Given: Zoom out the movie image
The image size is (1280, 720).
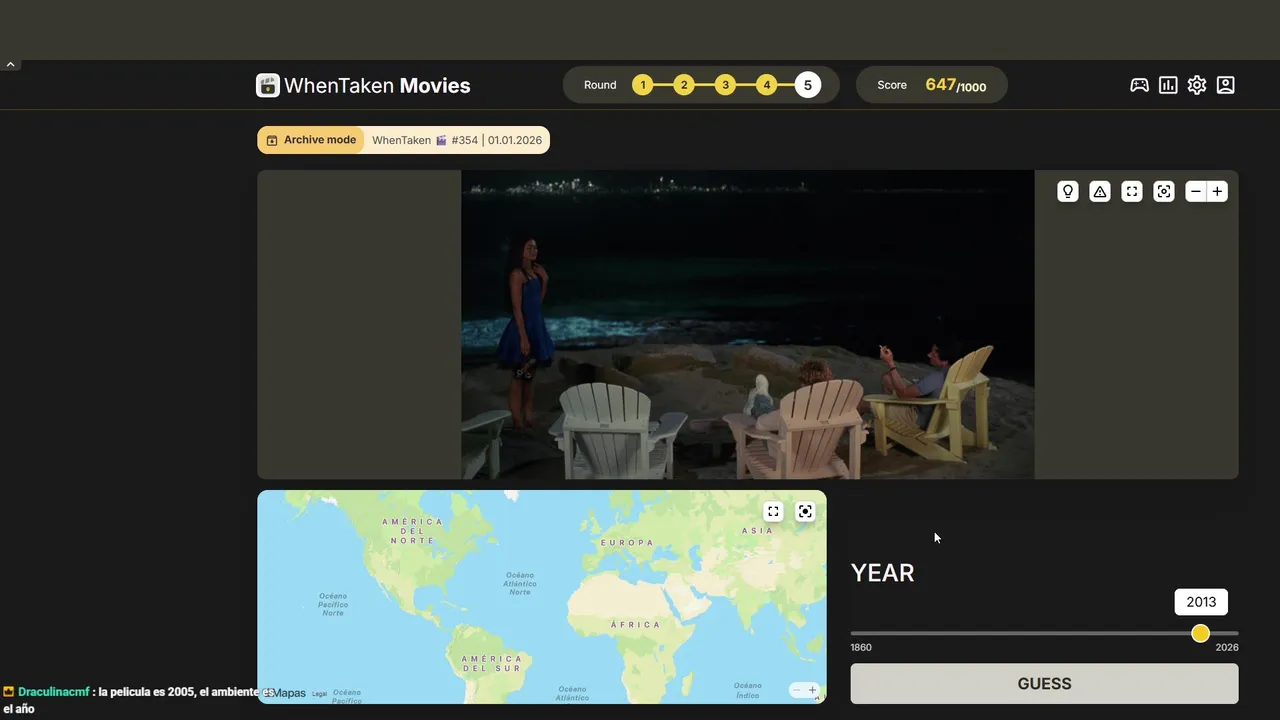Looking at the screenshot, I should (1196, 191).
